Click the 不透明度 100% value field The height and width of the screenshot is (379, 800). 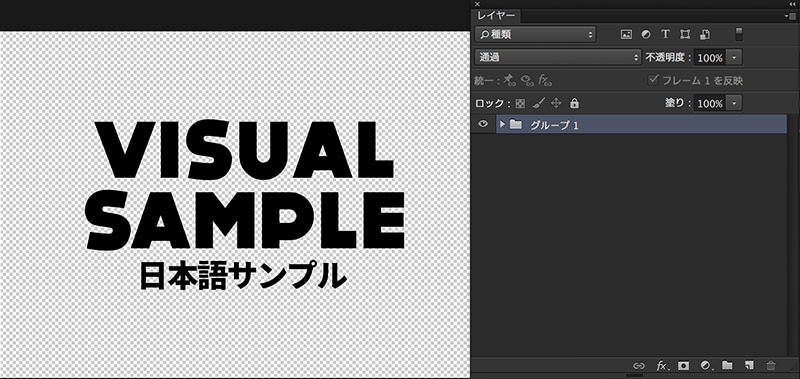tap(710, 58)
